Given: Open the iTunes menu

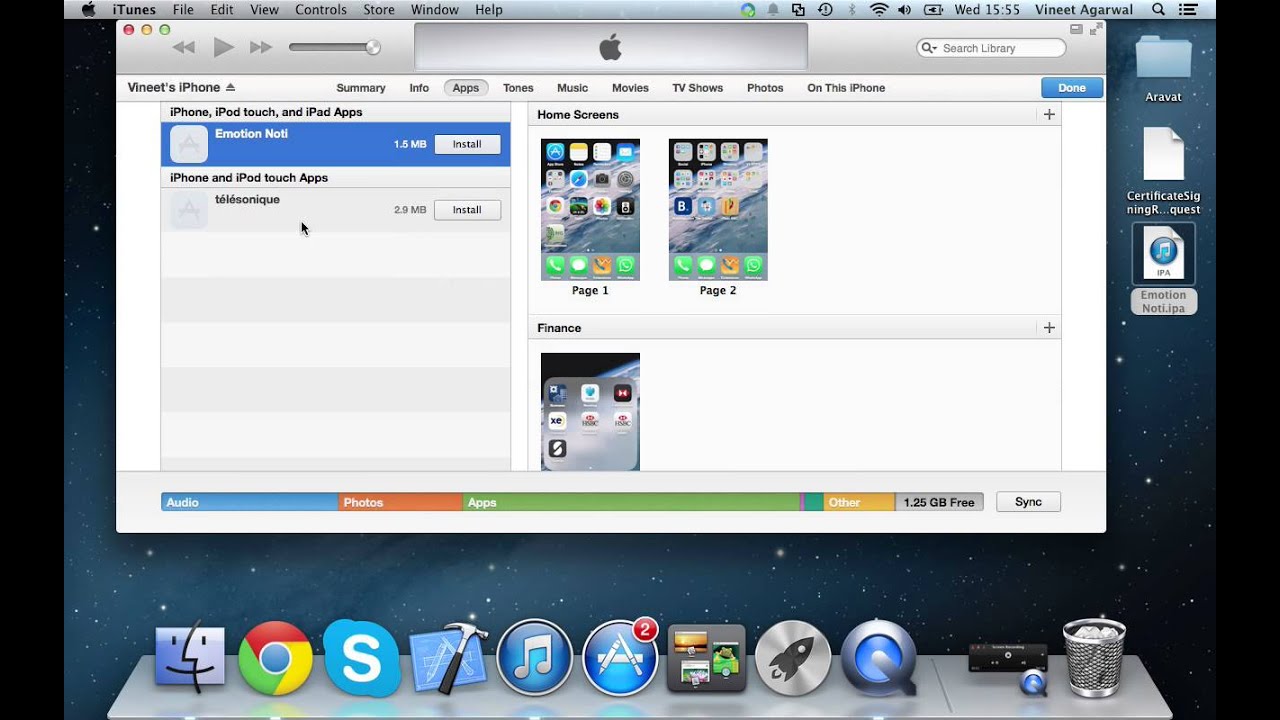Looking at the screenshot, I should tap(133, 9).
